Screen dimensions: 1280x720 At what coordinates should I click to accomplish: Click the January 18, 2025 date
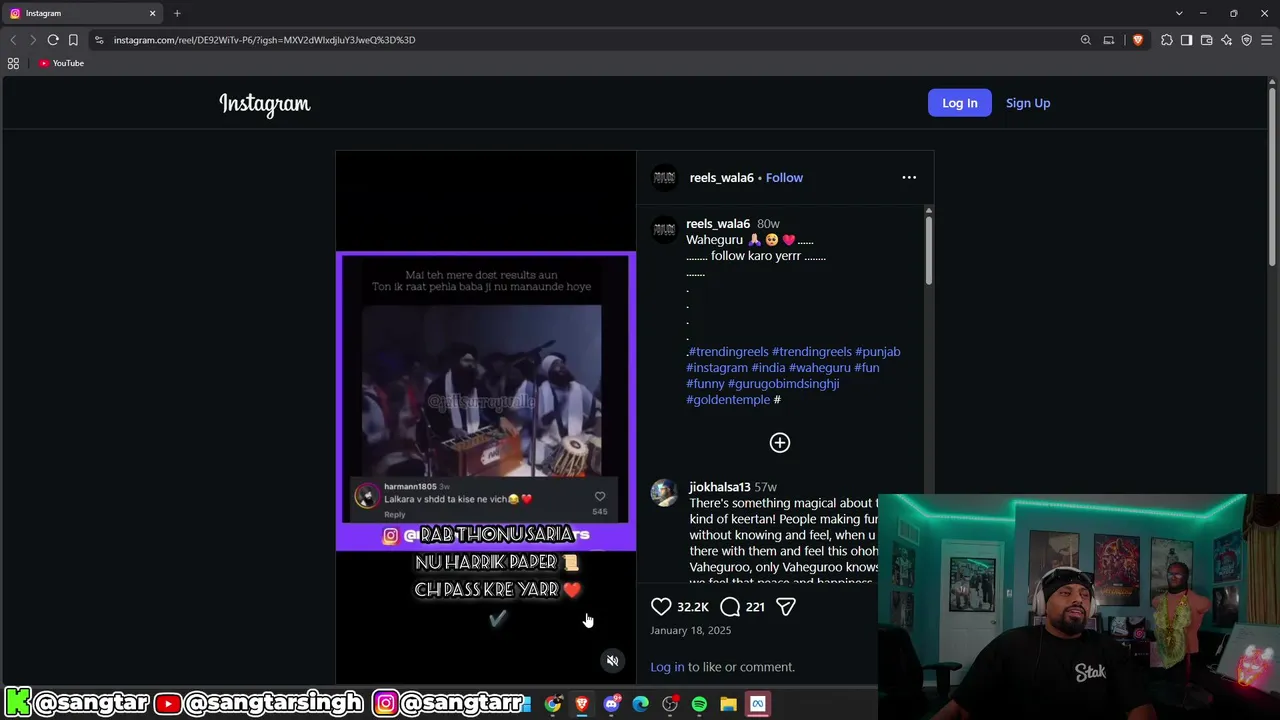click(691, 631)
